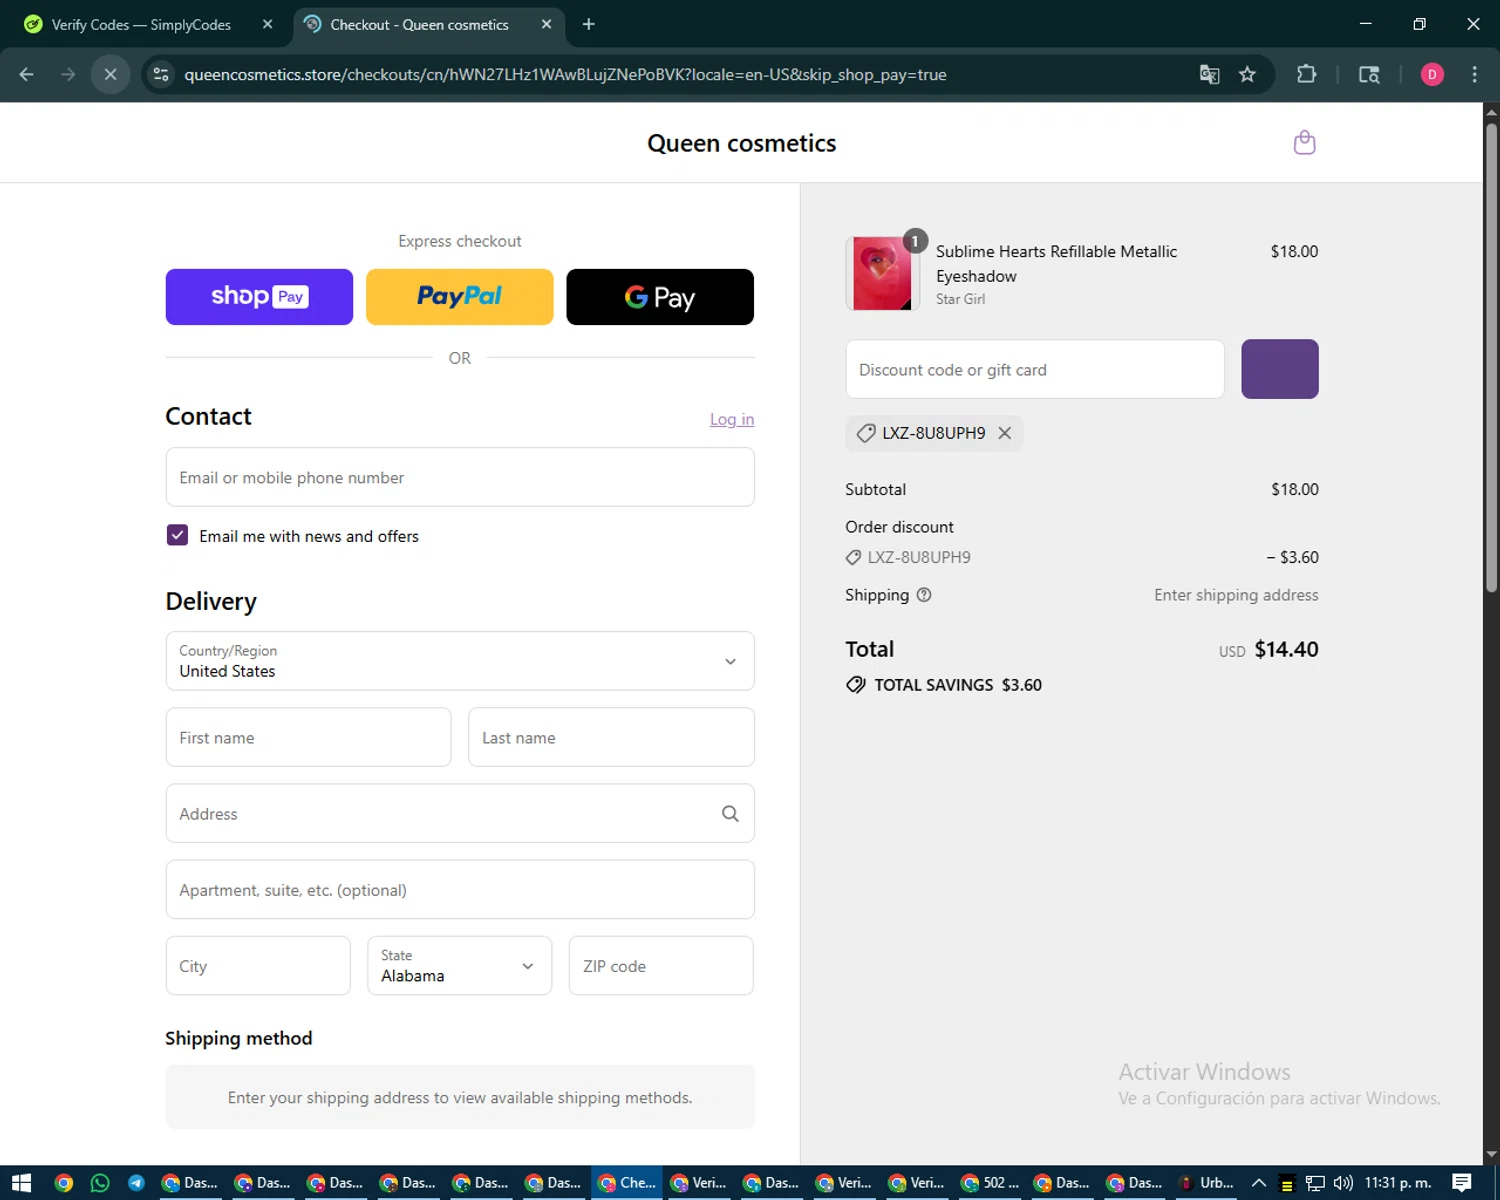Click the product thumbnail of the eyeshadow

(881, 274)
